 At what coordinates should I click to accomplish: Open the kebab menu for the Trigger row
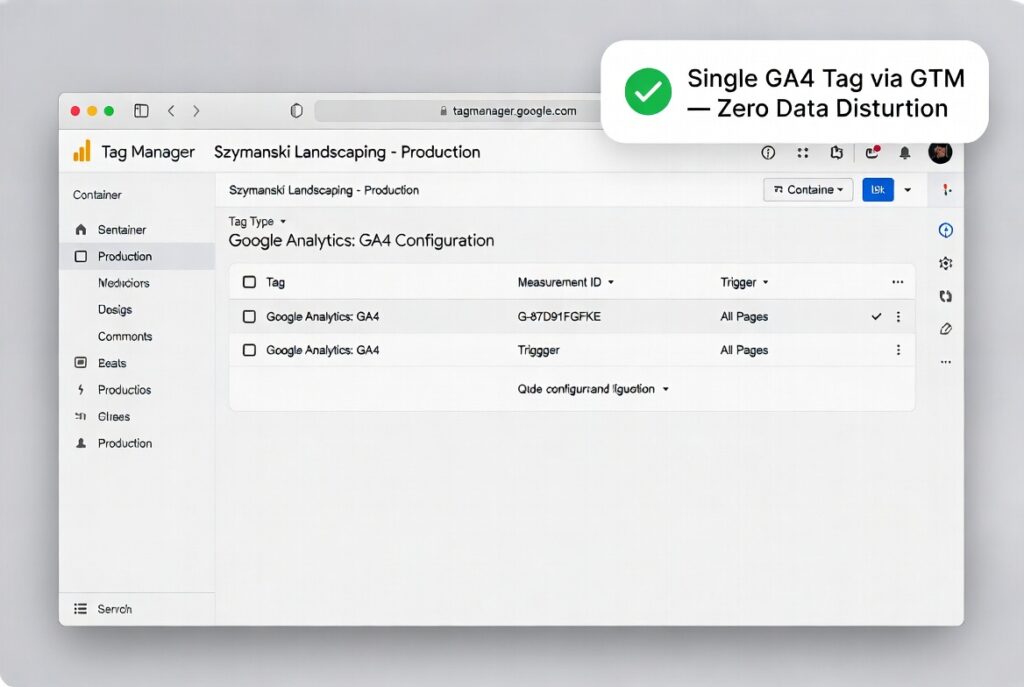(x=898, y=350)
